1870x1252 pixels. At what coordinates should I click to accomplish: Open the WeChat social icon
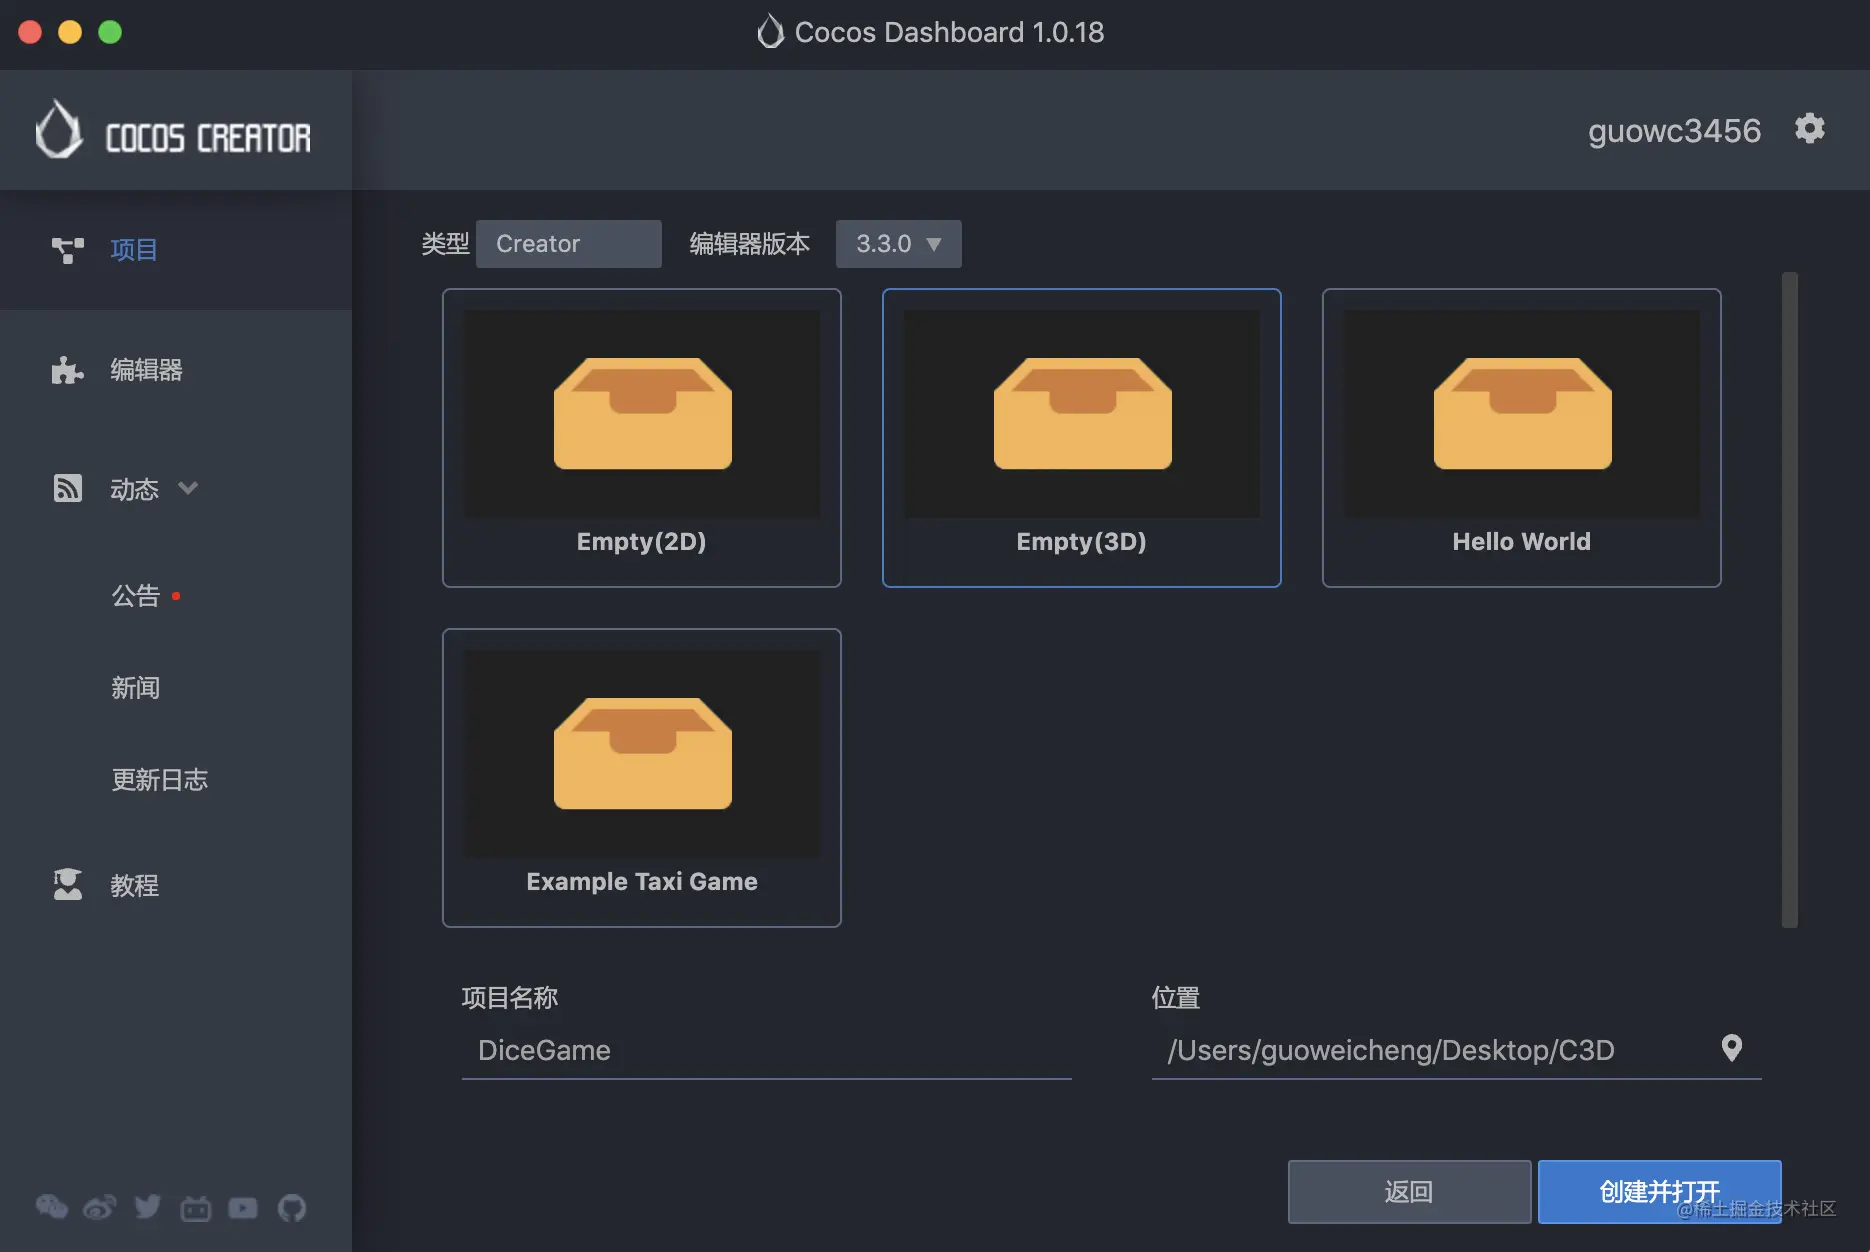coord(52,1207)
